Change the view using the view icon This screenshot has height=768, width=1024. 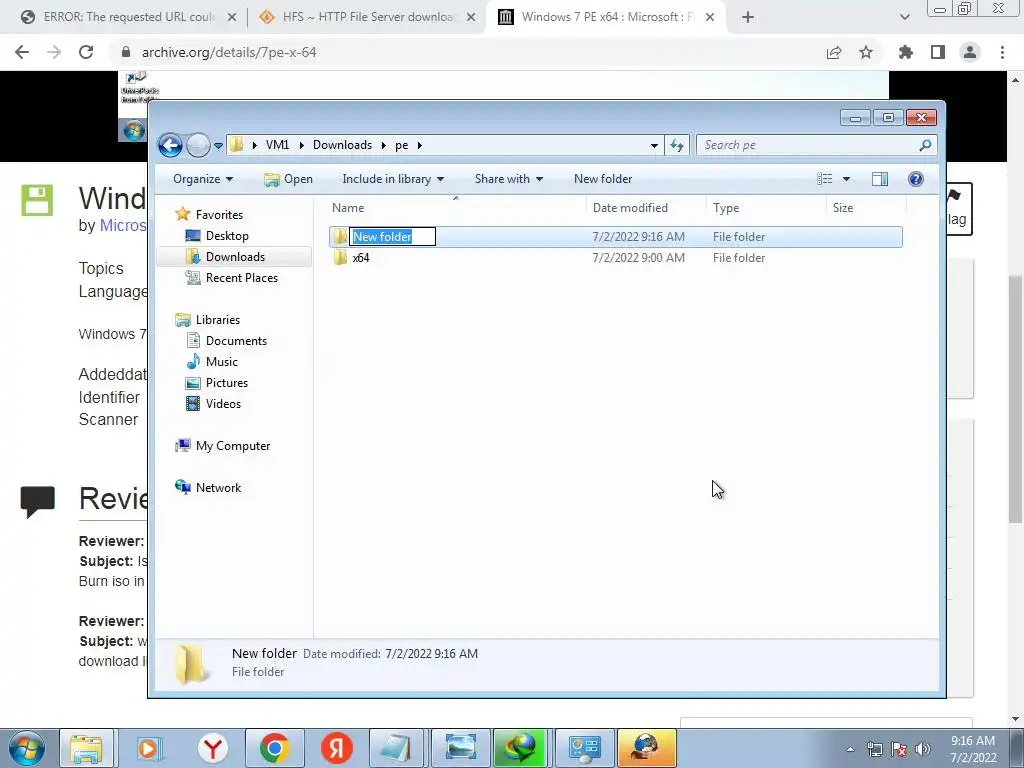[825, 179]
